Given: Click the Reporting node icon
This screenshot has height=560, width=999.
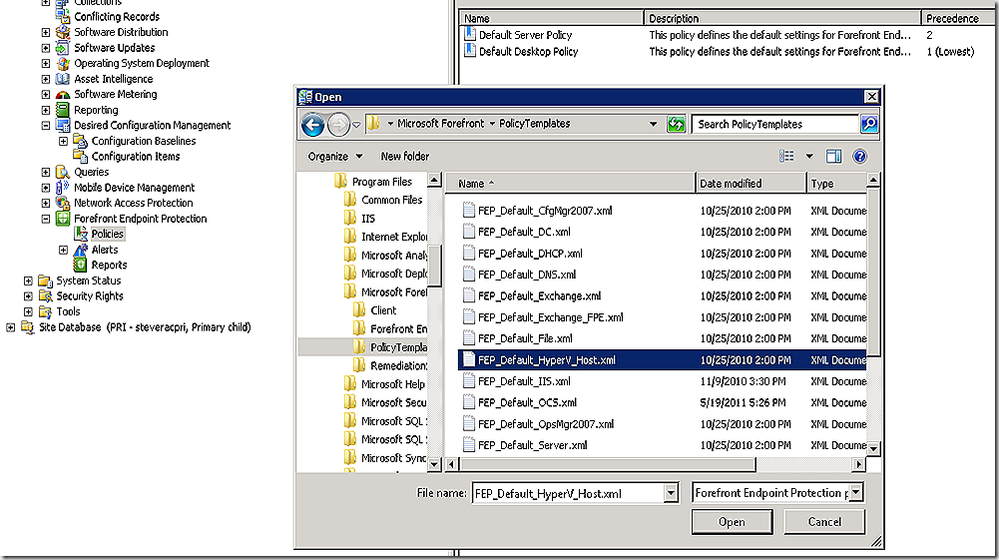Looking at the screenshot, I should pos(62,110).
